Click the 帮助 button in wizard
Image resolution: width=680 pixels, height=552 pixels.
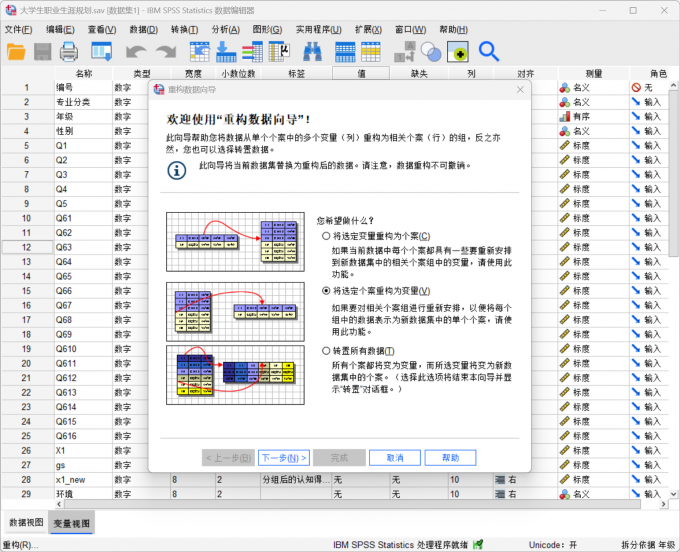tap(451, 458)
